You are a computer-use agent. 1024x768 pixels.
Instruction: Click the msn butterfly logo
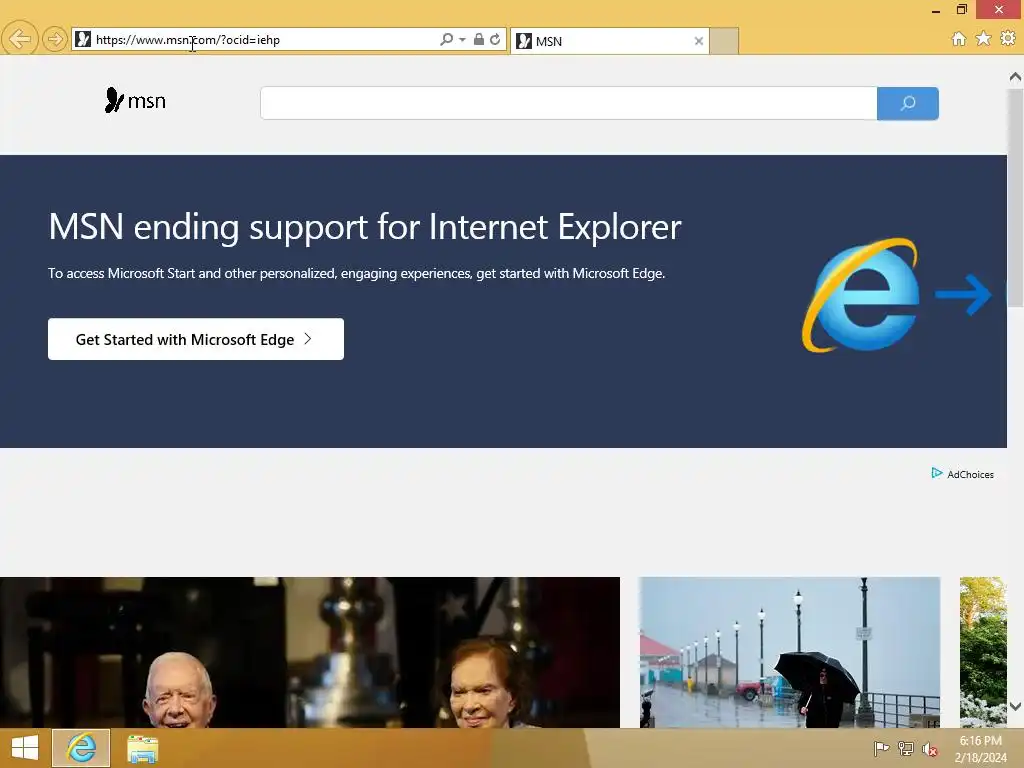[x=135, y=101]
